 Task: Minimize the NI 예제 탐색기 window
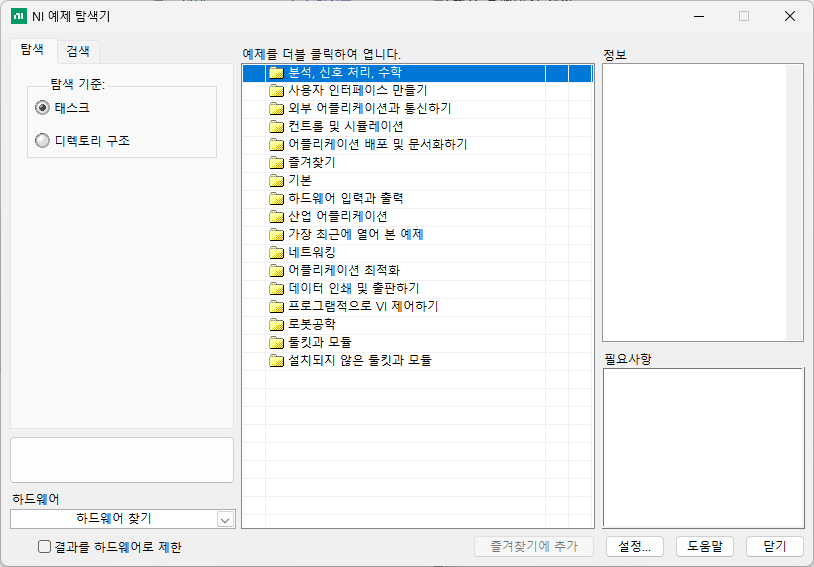[x=699, y=16]
